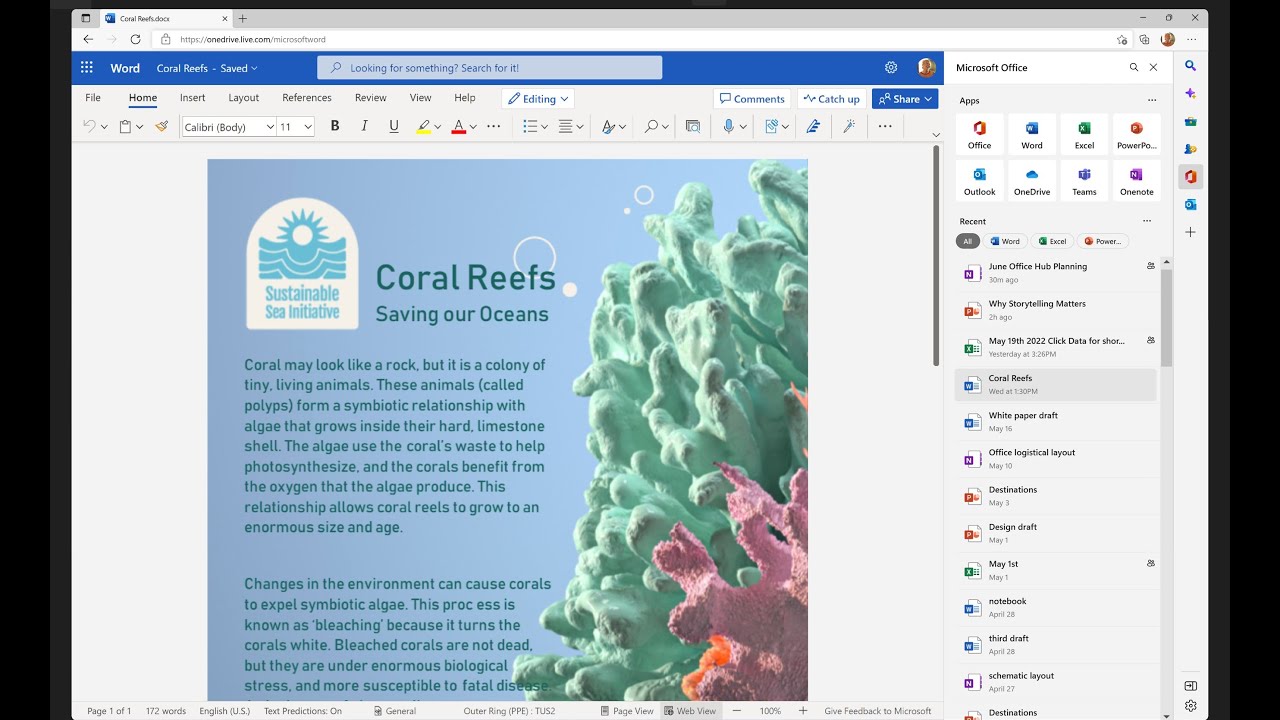Refresh the browser page
1280x720 pixels.
(x=136, y=39)
